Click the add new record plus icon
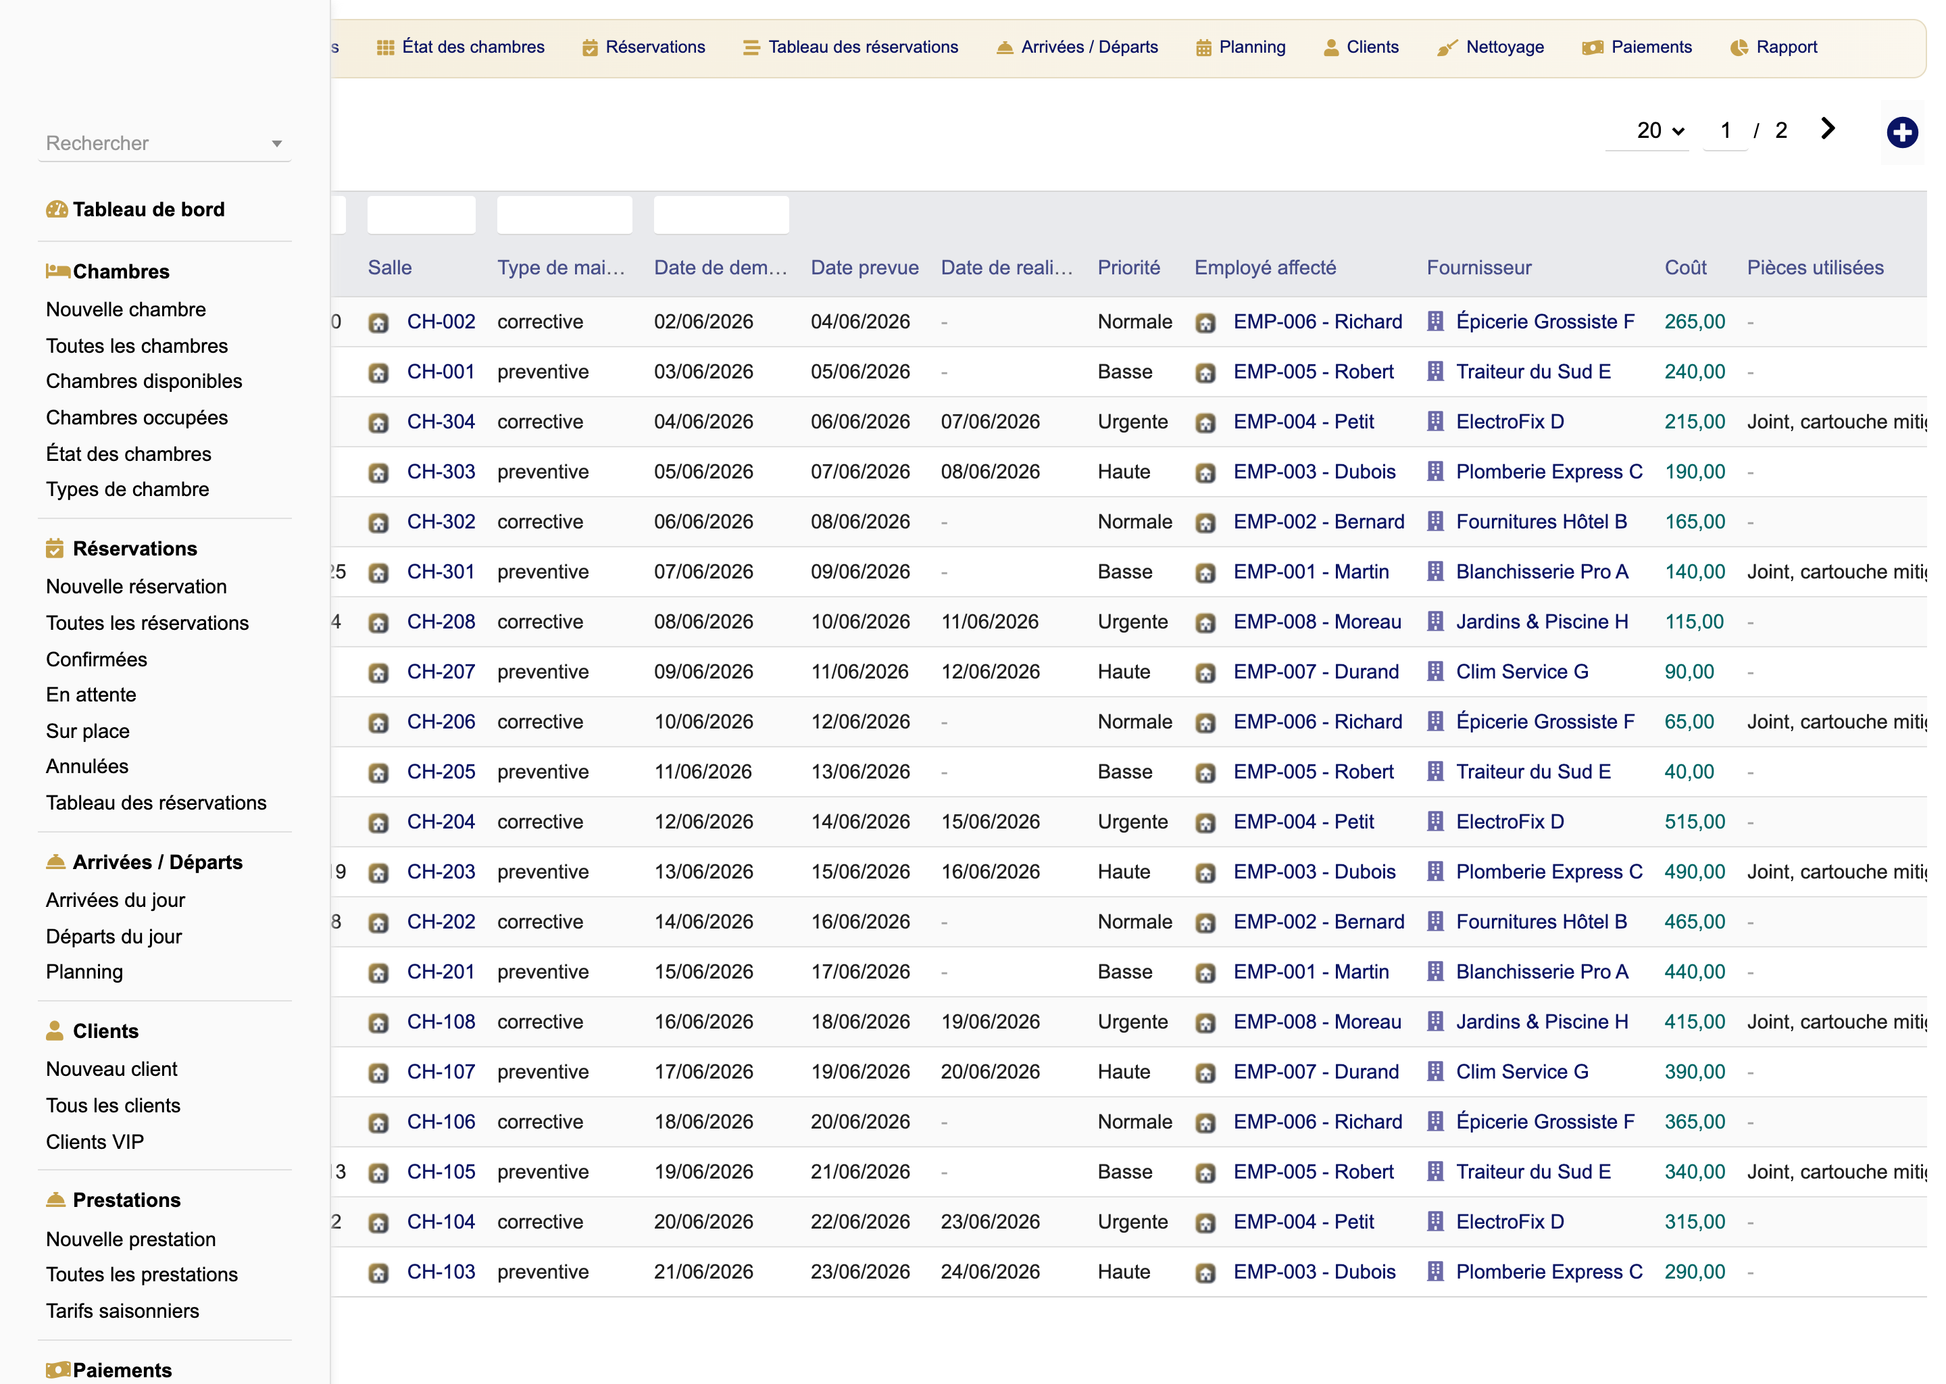Viewport: 1946px width, 1384px height. [x=1901, y=132]
